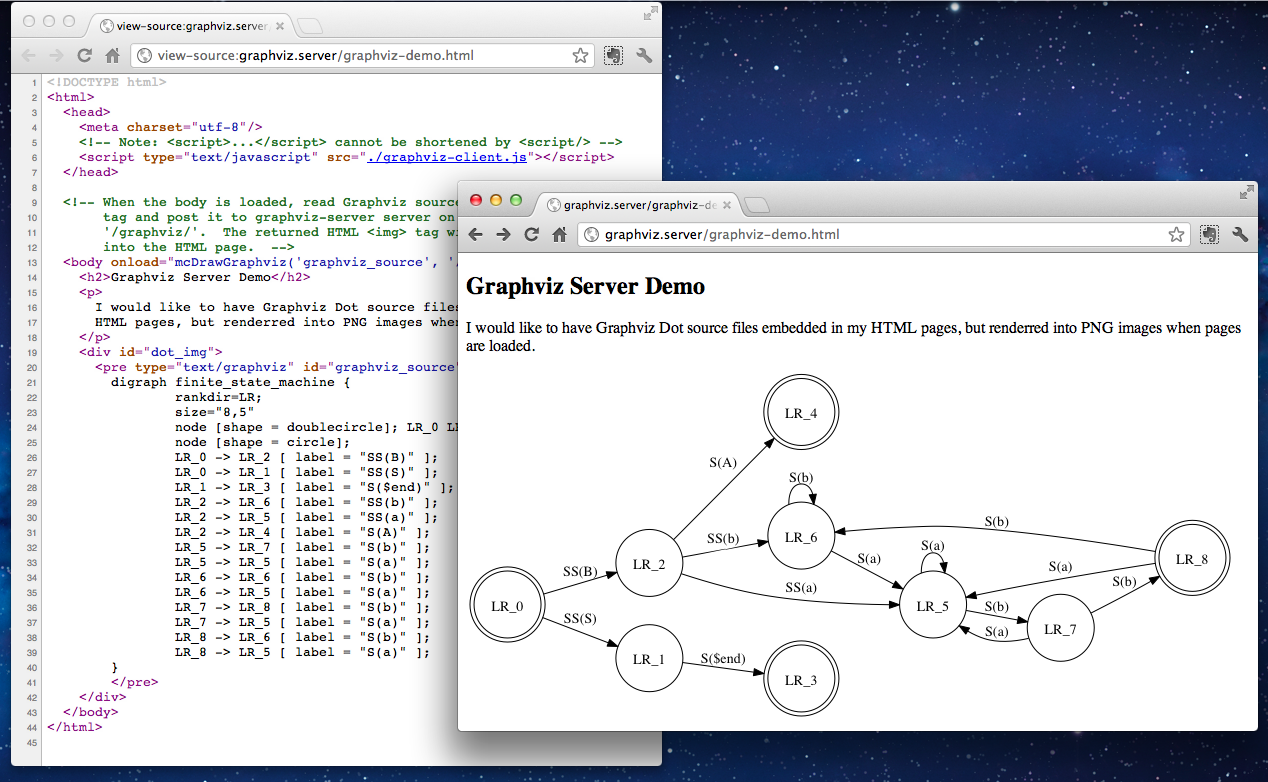
Task: Click Forward arrow in graphviz-demo front window
Action: [x=504, y=234]
